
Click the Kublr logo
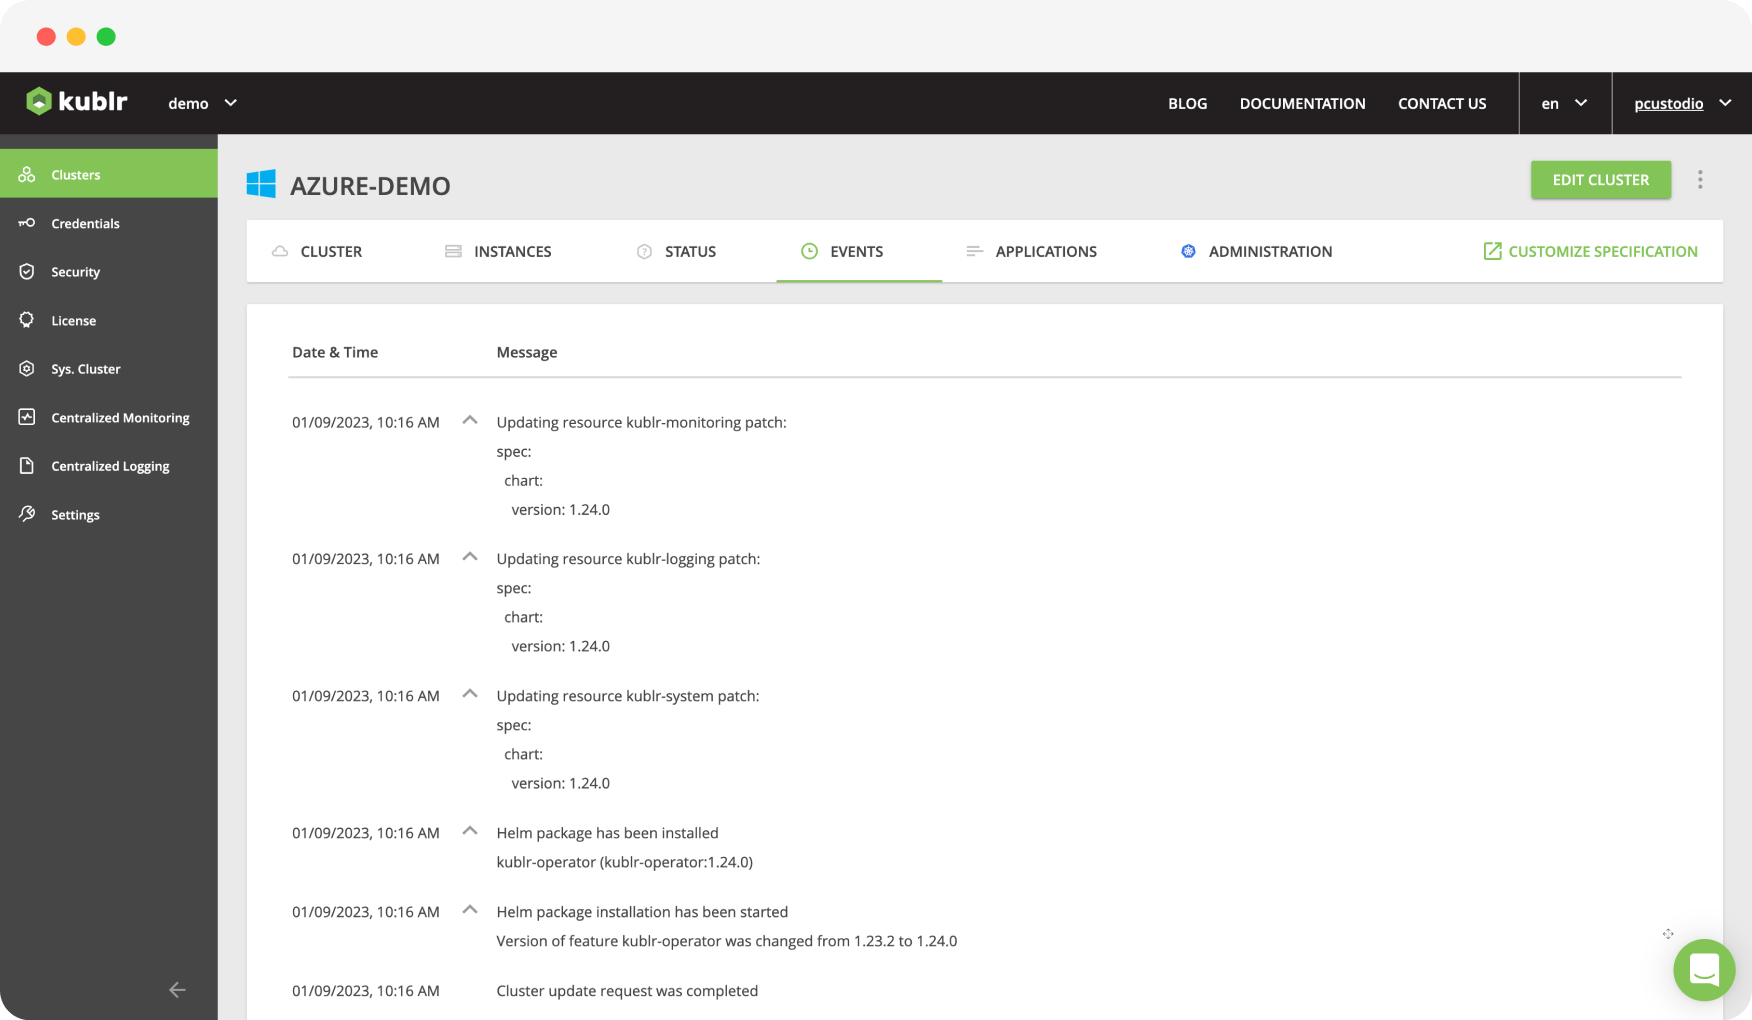77,101
